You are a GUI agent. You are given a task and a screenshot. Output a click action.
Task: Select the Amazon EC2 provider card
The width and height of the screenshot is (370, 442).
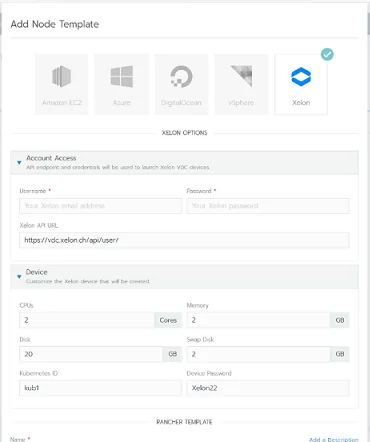(x=62, y=85)
